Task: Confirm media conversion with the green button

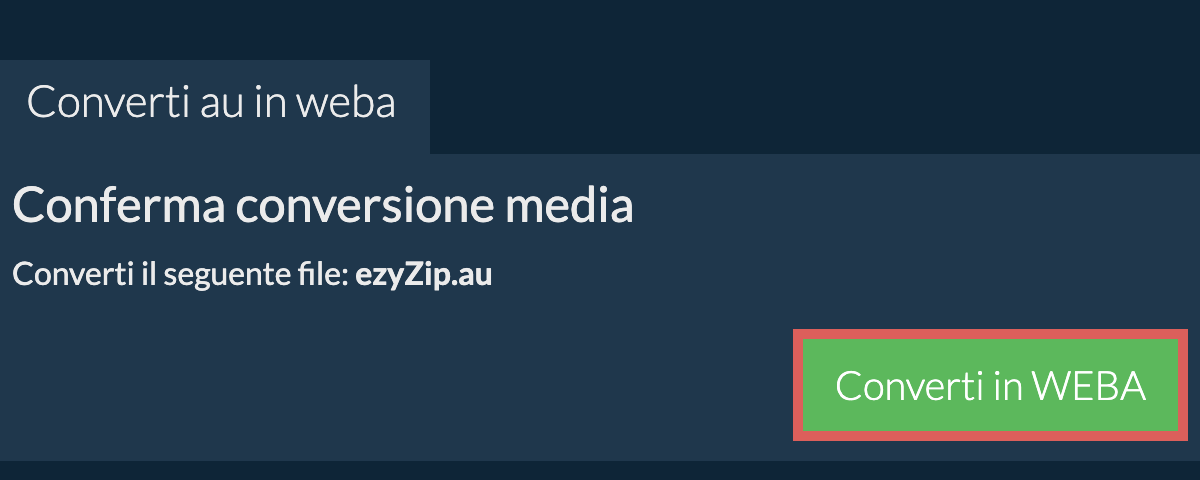Action: [x=990, y=386]
